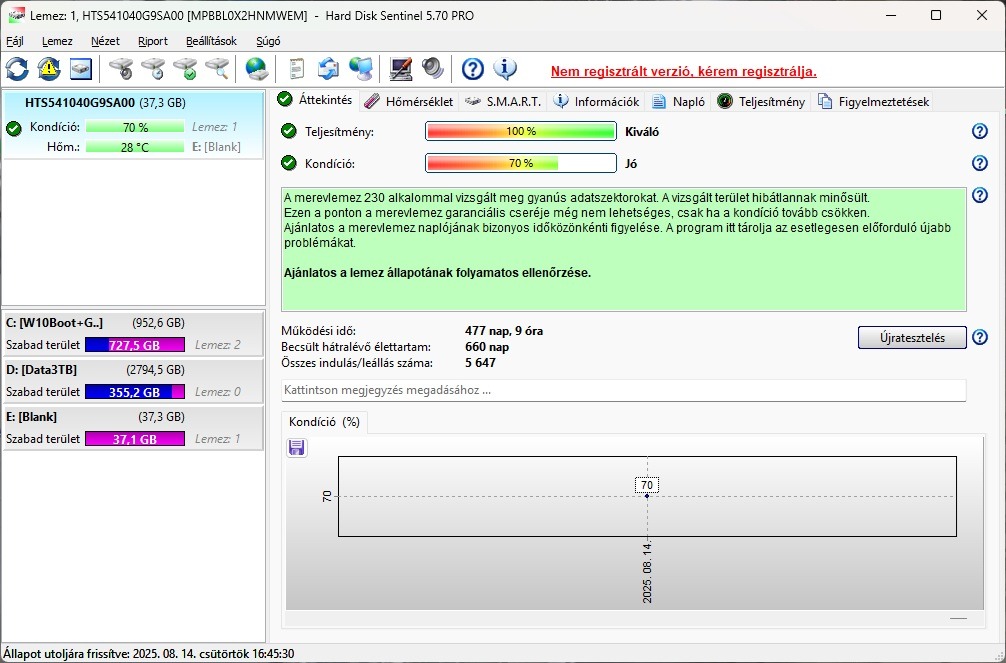Switch to the Áttekintés tab

click(316, 100)
